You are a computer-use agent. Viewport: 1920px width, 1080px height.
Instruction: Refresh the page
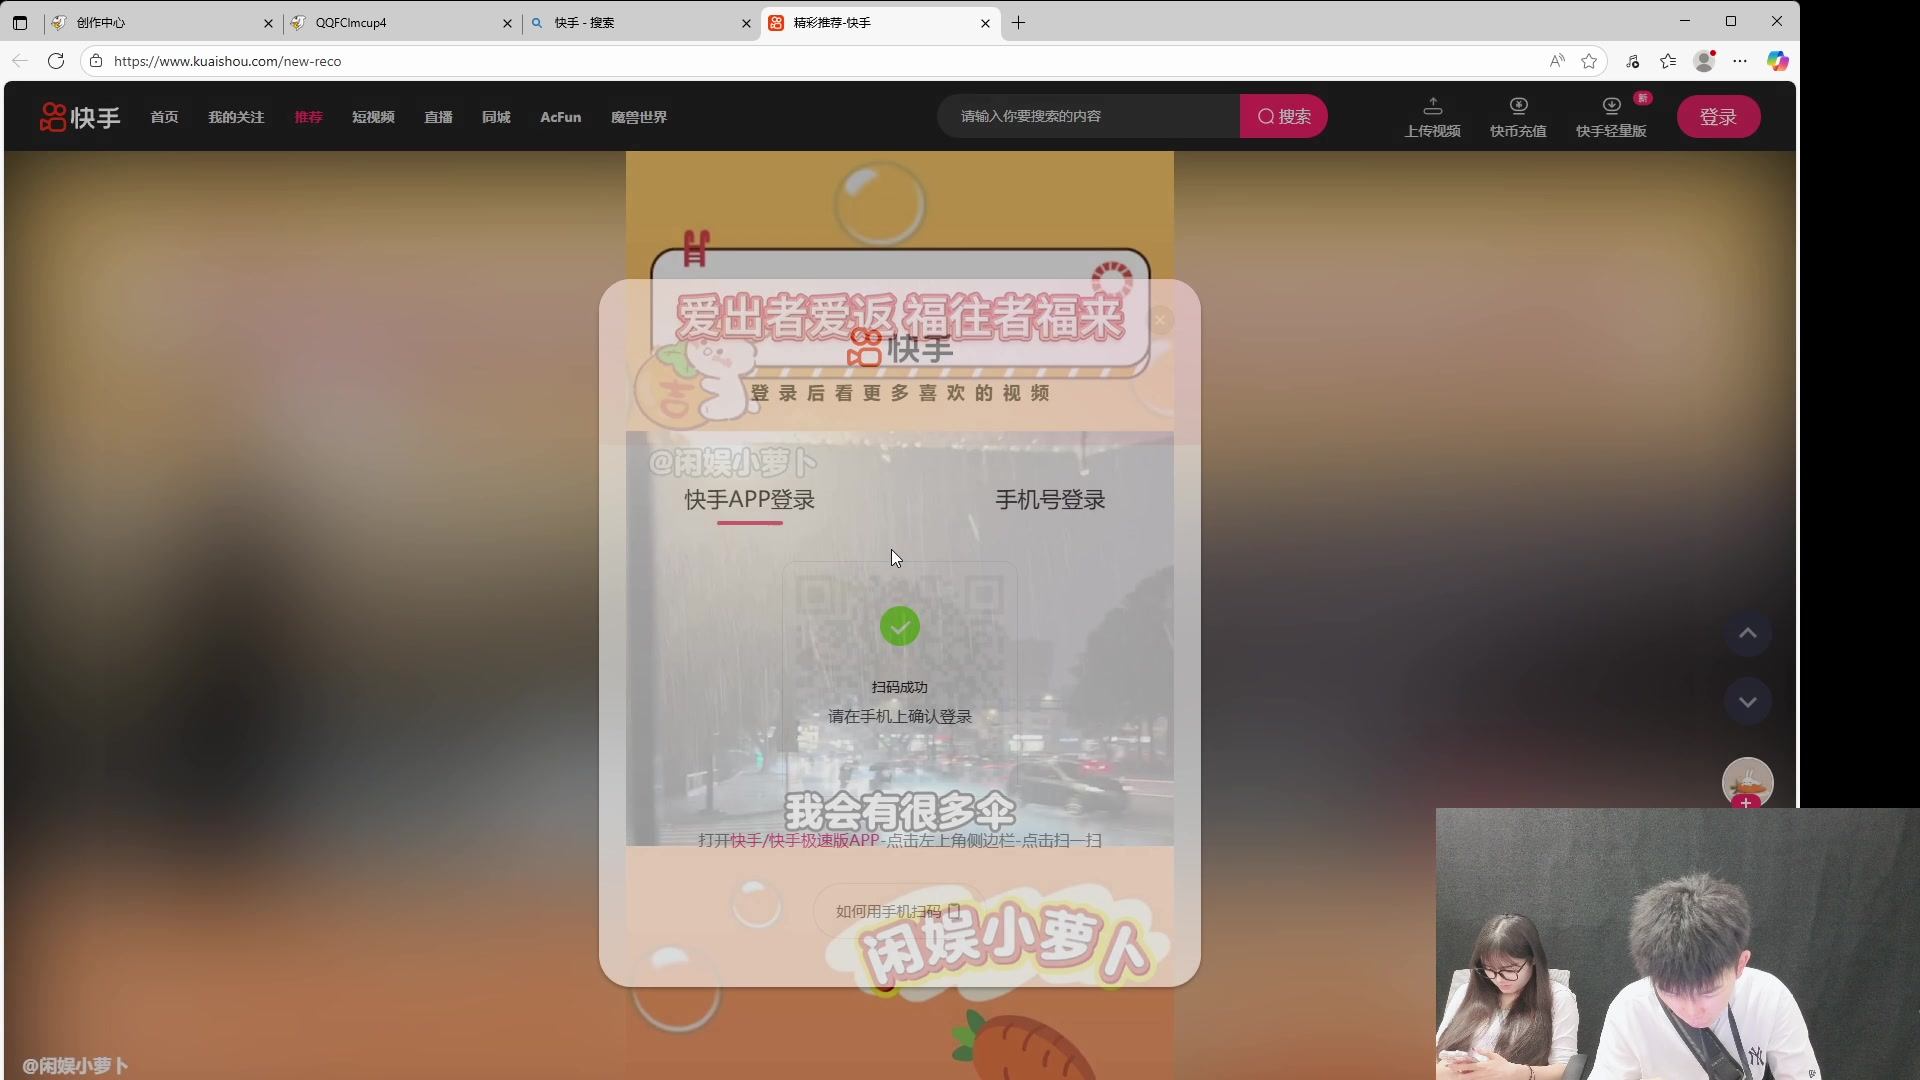(56, 61)
